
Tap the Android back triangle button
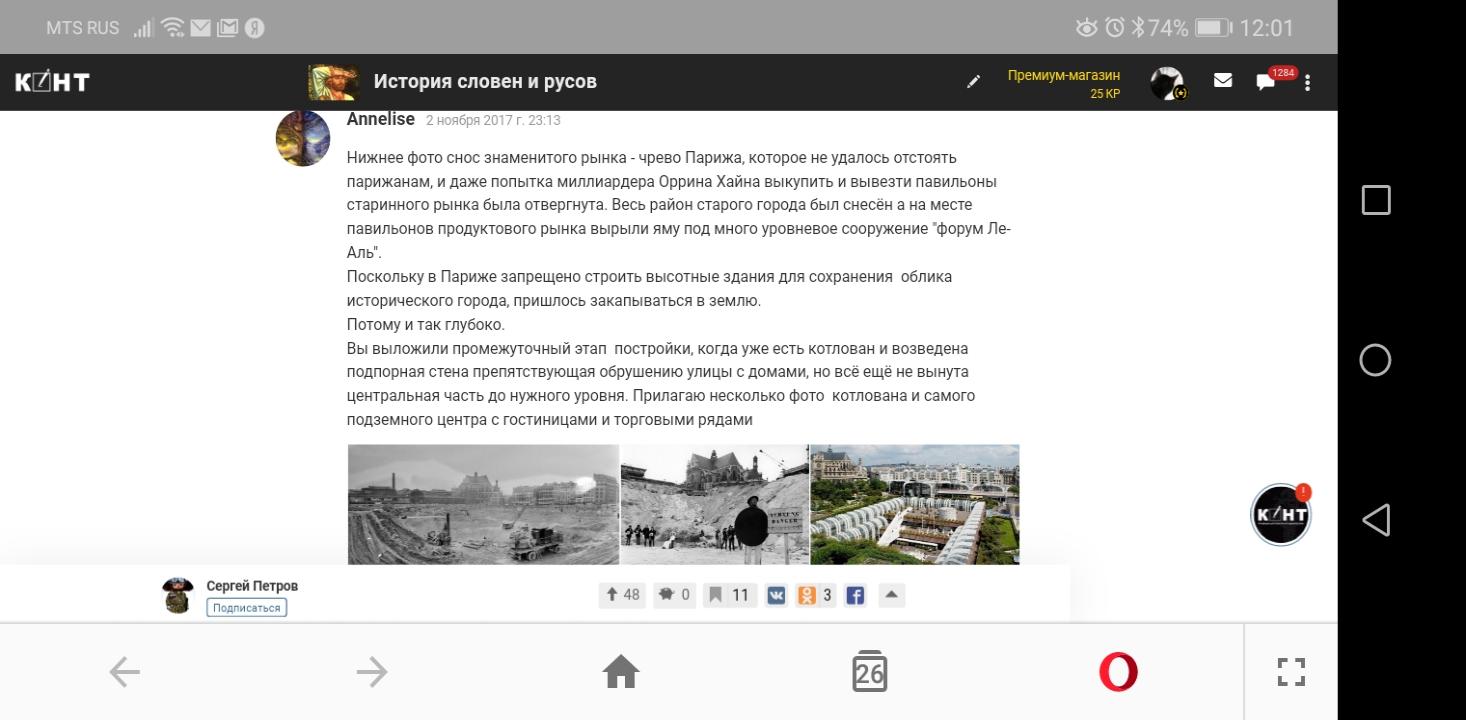[1376, 520]
